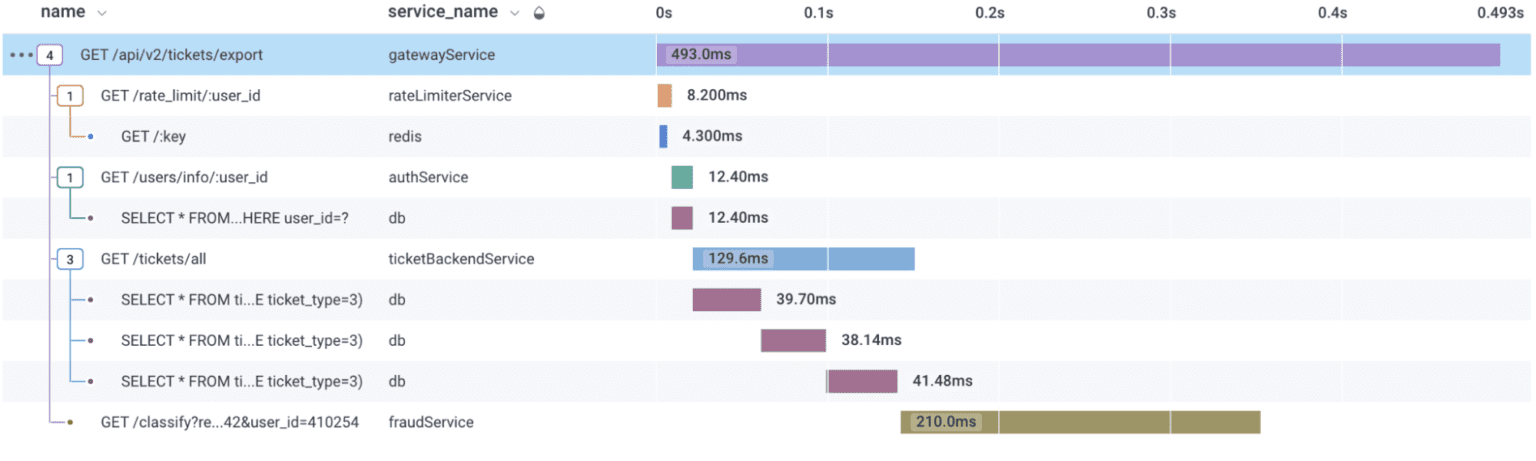Collapse GET /rate_limit/:user_id children badge
The width and height of the screenshot is (1536, 461).
[x=70, y=96]
